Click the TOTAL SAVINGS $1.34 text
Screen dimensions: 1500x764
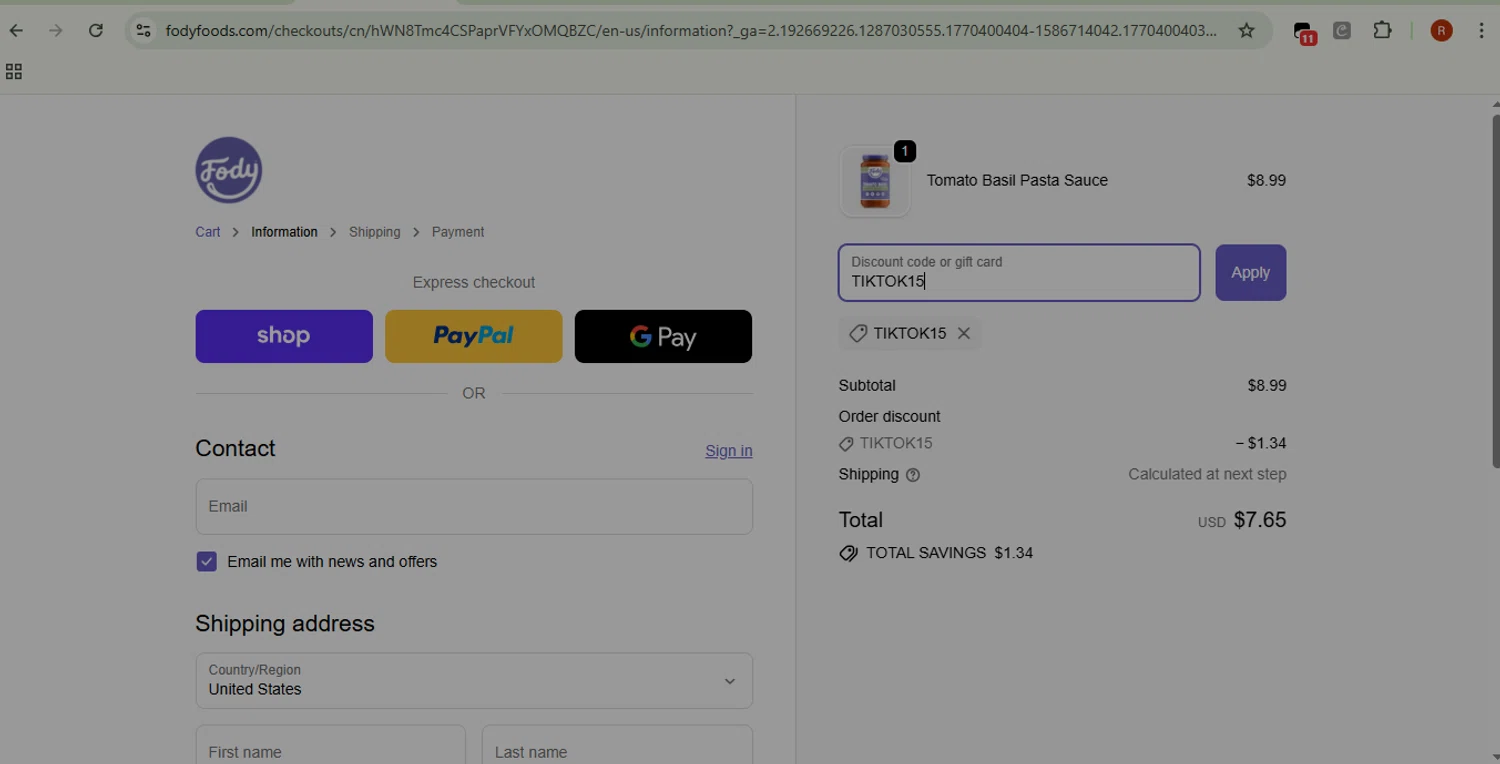point(949,553)
